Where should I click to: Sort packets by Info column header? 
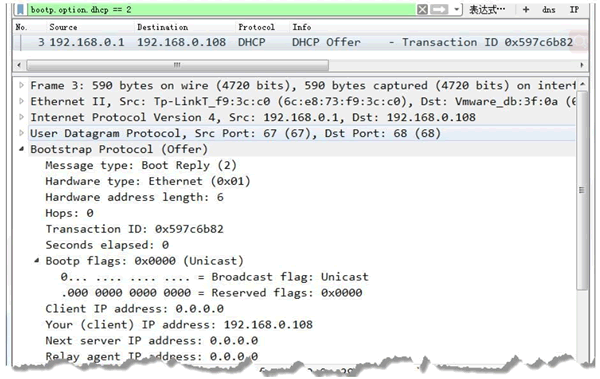(x=302, y=27)
